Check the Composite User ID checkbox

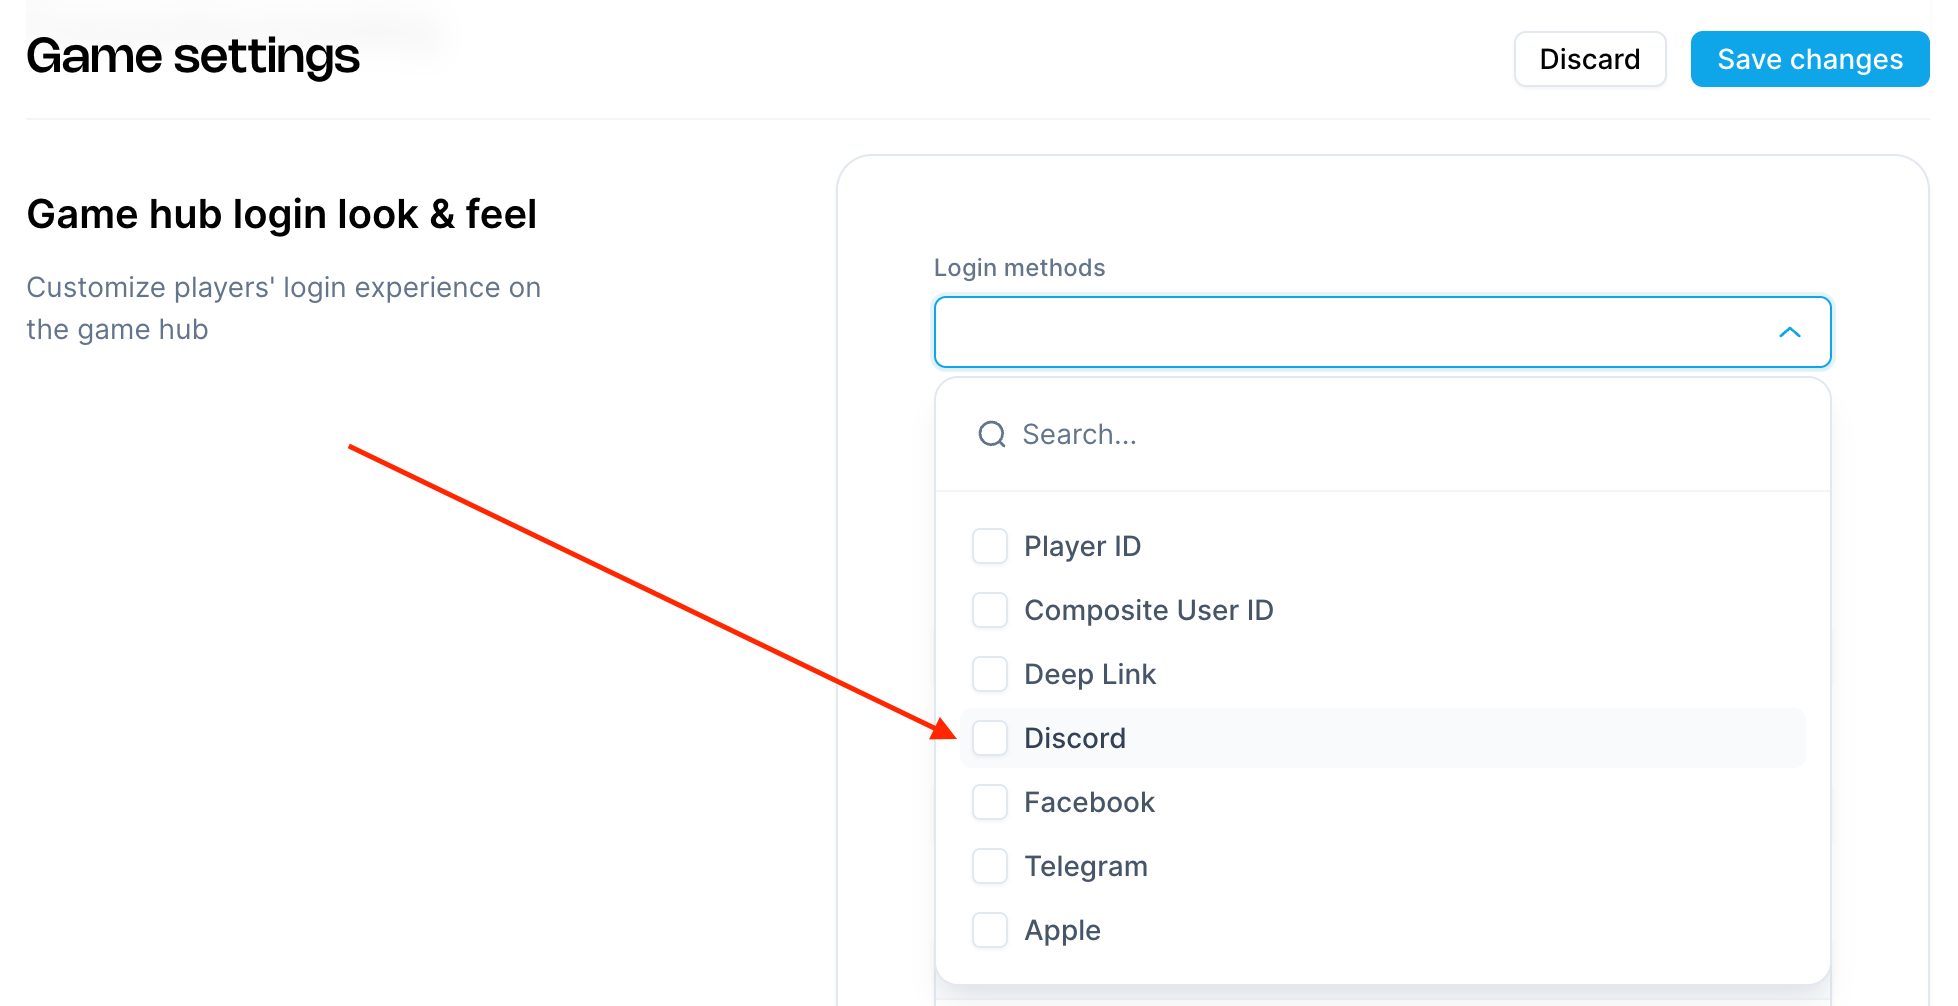pos(989,610)
